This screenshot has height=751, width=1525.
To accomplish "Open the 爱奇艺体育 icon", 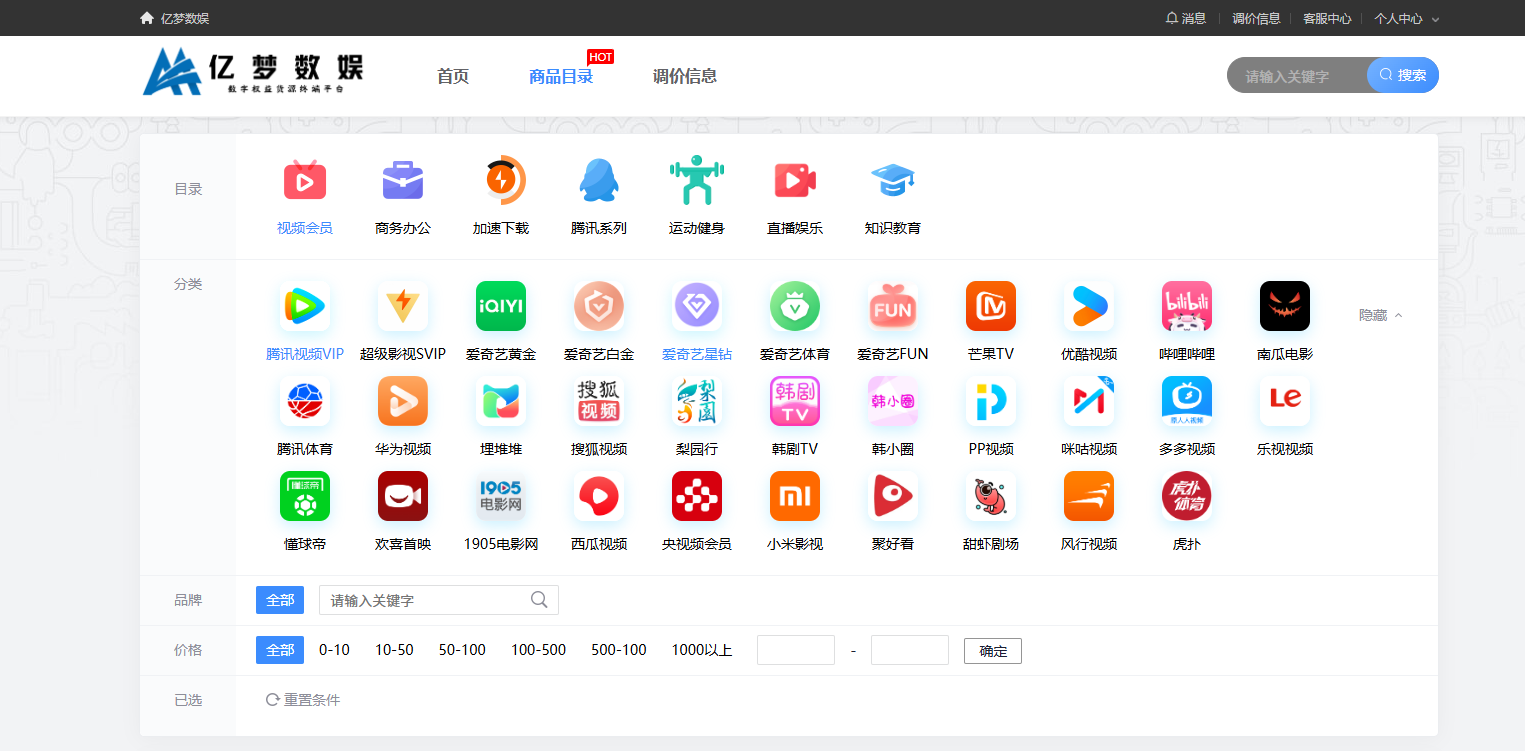I will pos(795,306).
